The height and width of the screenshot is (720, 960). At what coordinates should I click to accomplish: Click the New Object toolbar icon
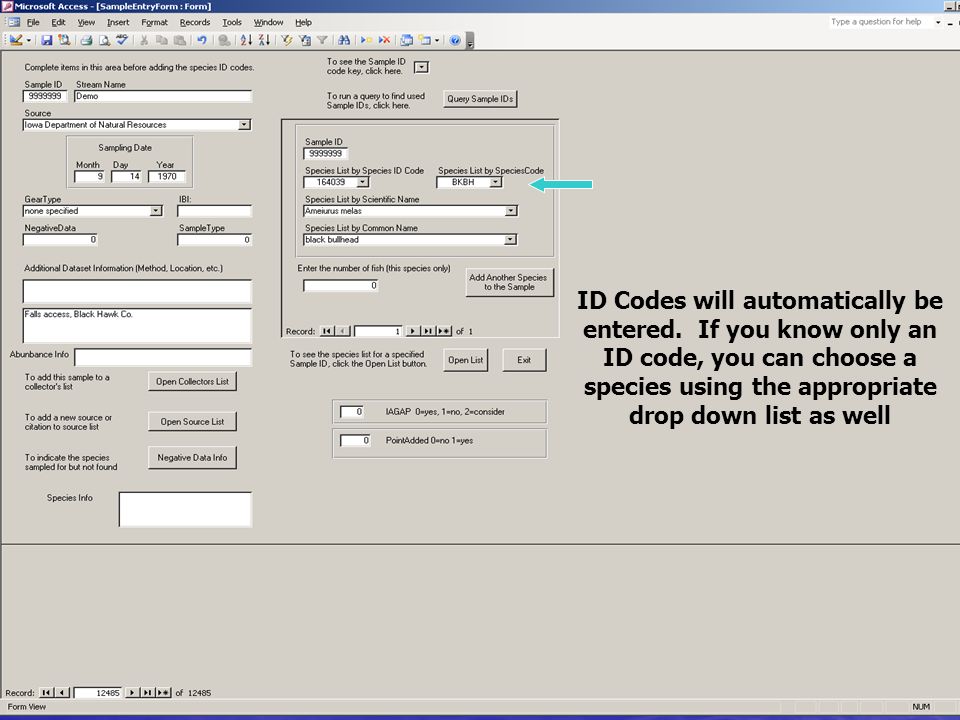[x=424, y=40]
